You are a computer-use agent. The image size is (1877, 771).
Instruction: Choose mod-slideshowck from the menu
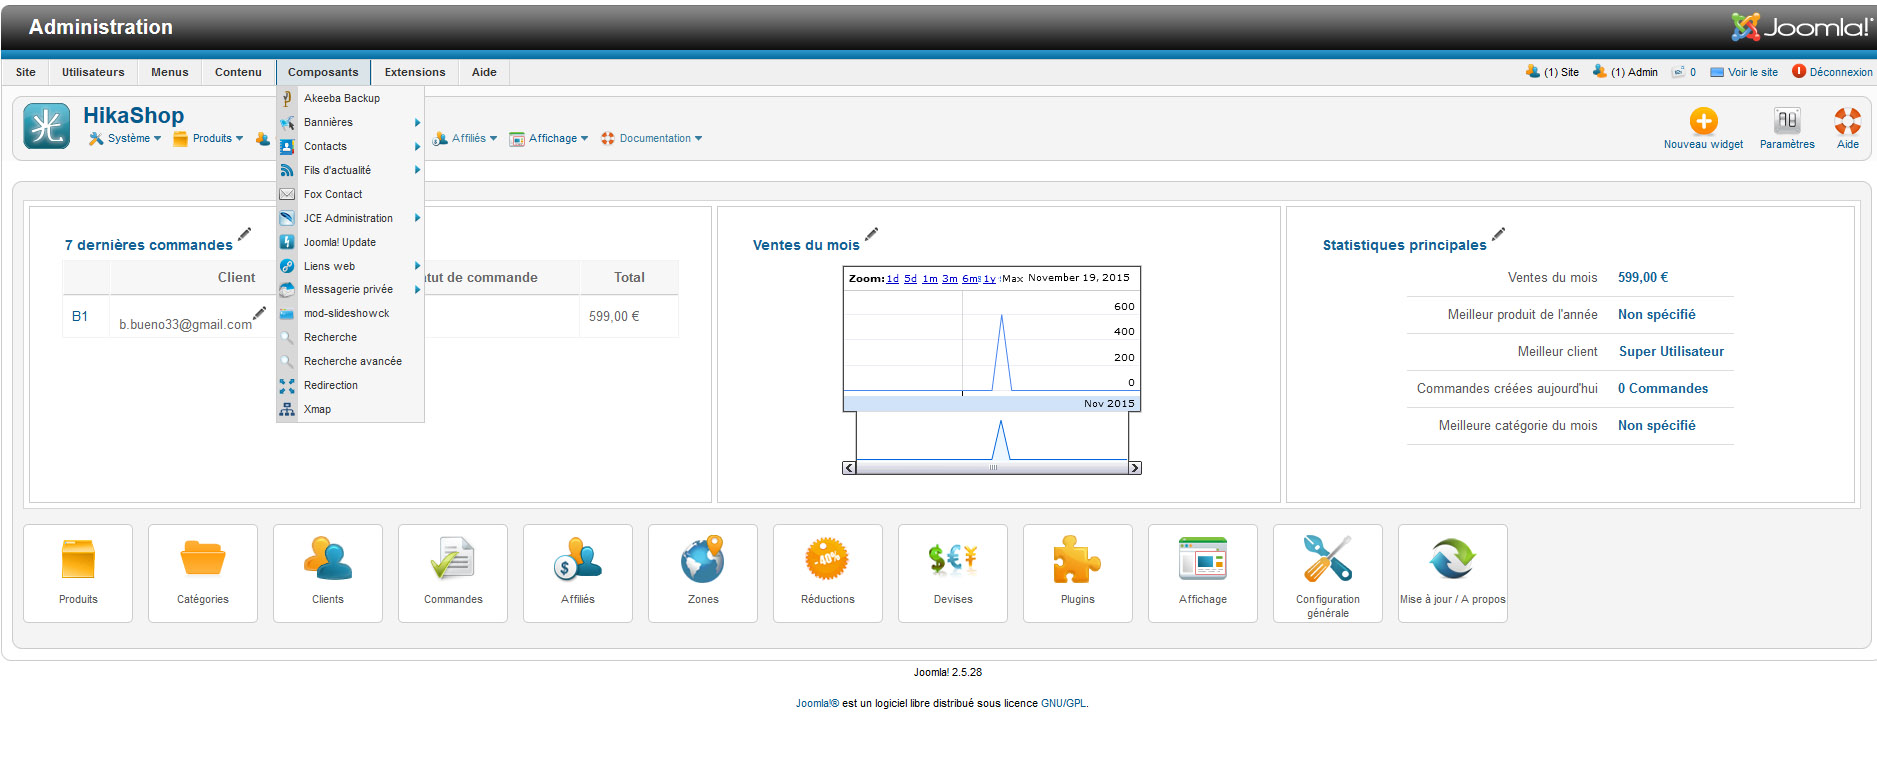tap(350, 313)
